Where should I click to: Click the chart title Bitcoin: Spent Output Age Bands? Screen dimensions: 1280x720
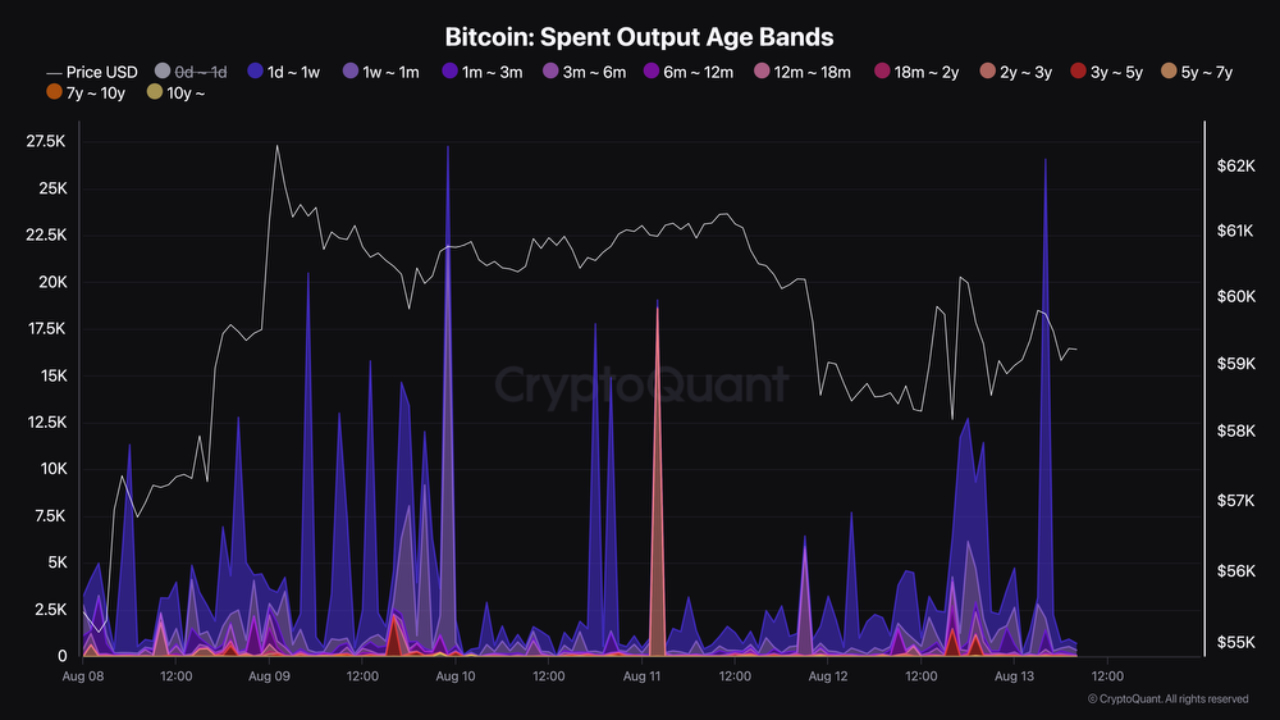point(639,37)
